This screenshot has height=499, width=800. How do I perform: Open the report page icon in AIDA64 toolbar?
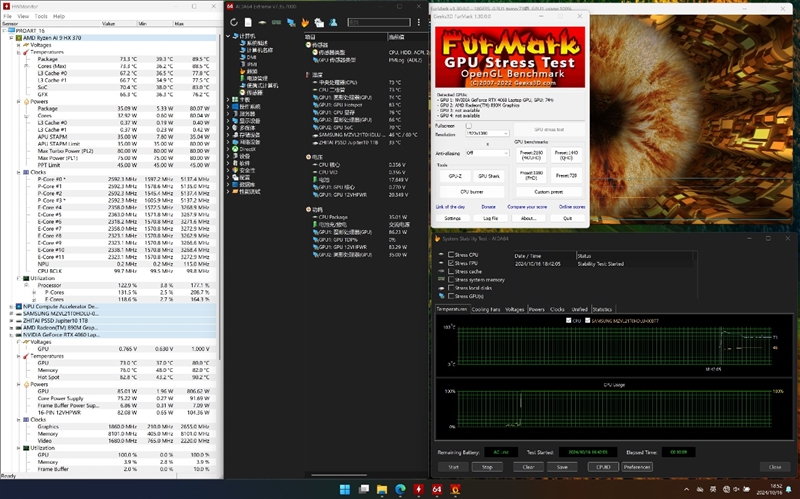(x=248, y=22)
